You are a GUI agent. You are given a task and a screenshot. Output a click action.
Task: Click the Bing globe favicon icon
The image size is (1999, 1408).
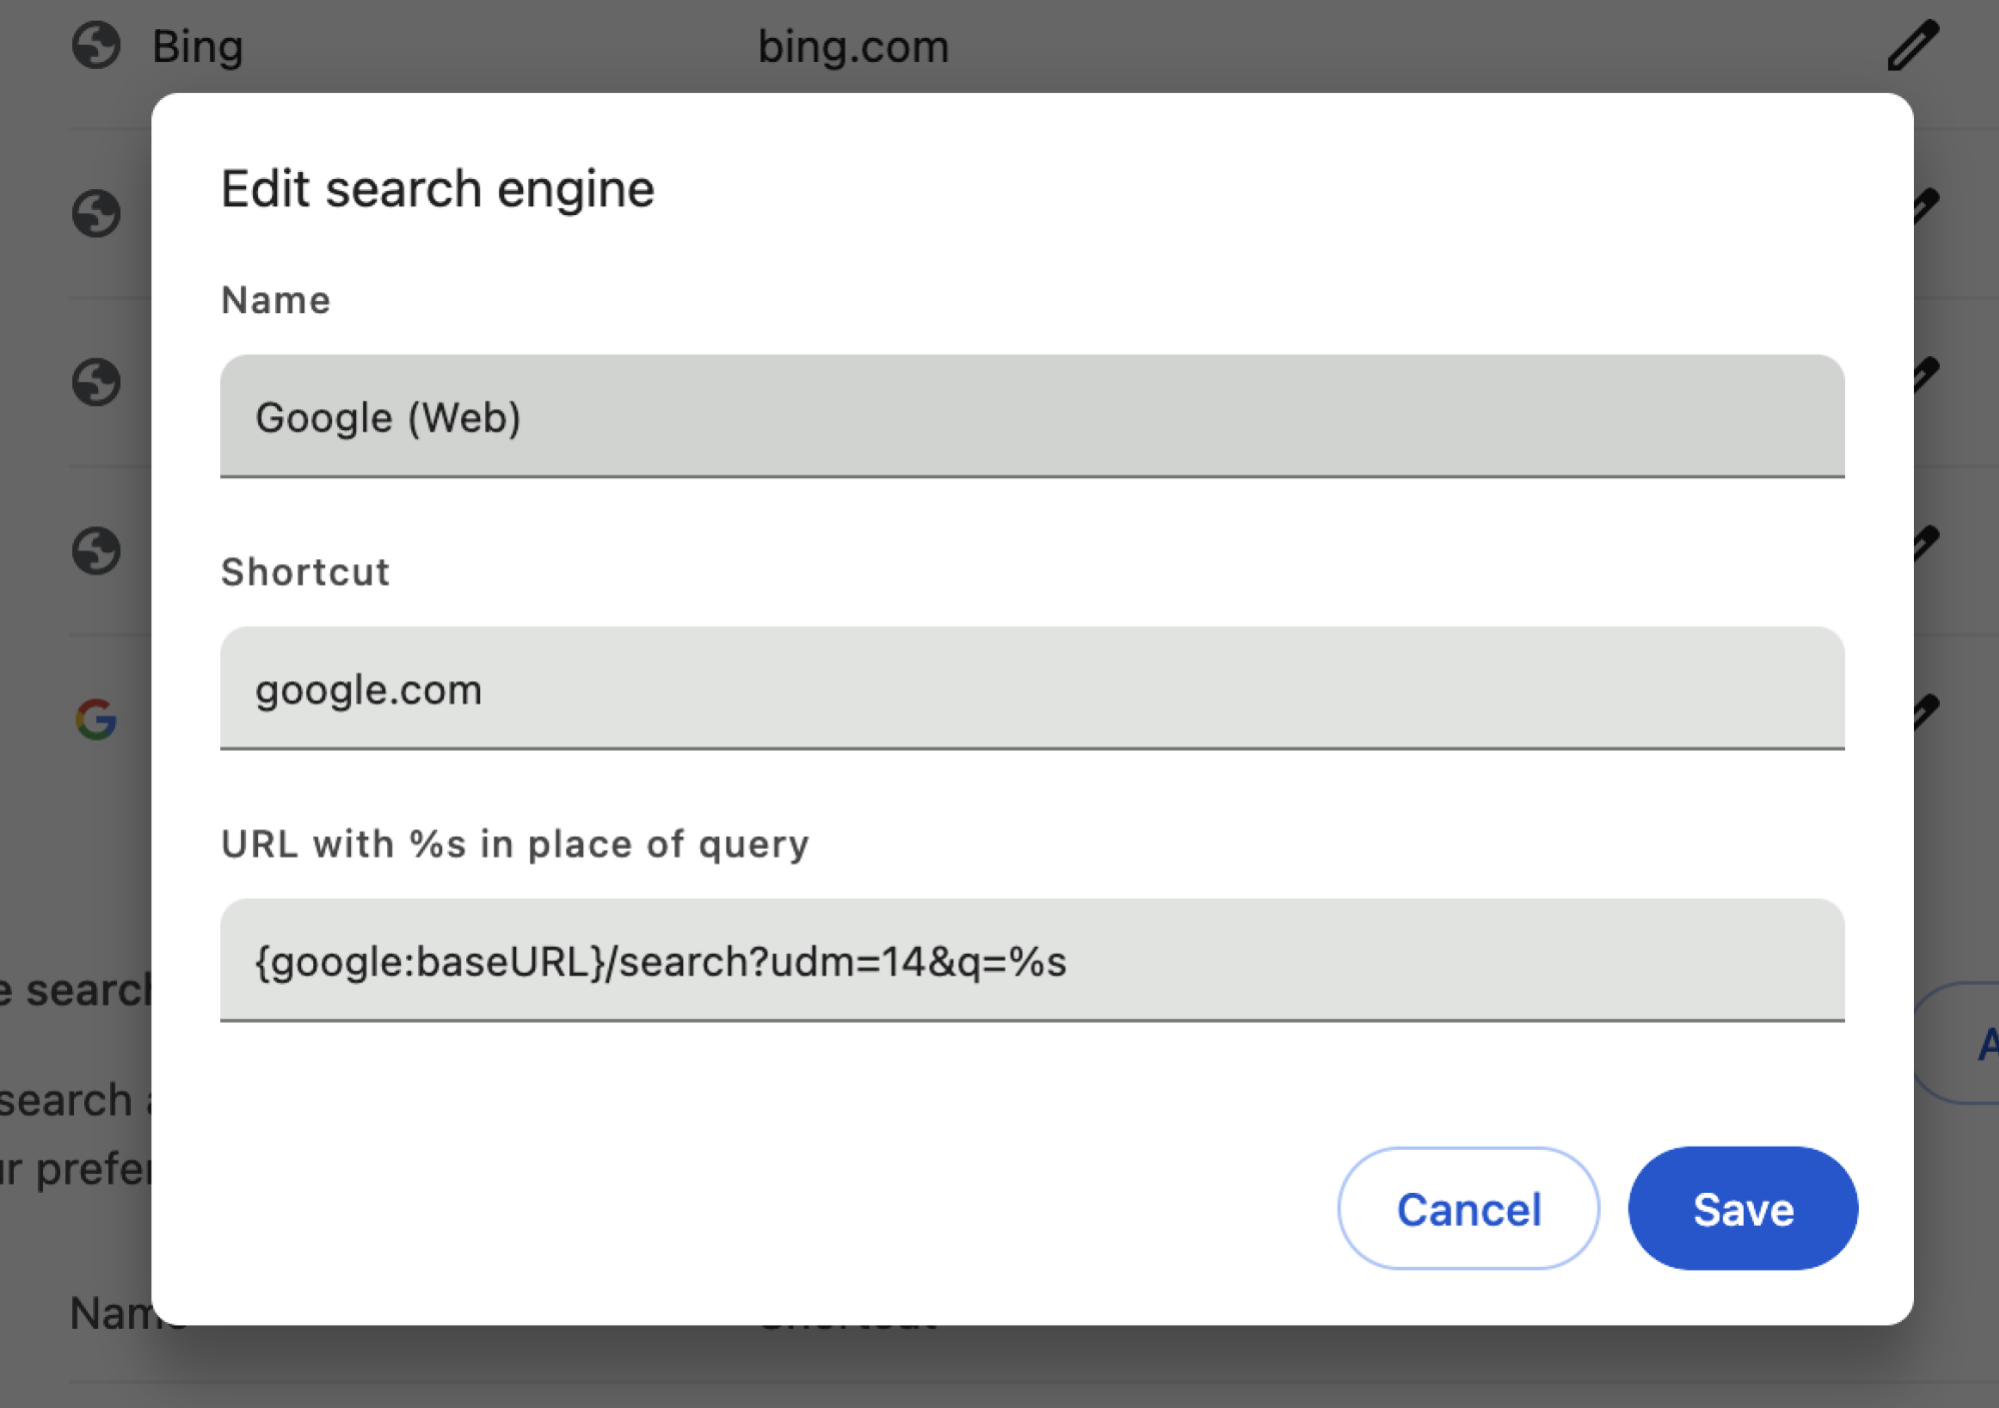tap(97, 44)
